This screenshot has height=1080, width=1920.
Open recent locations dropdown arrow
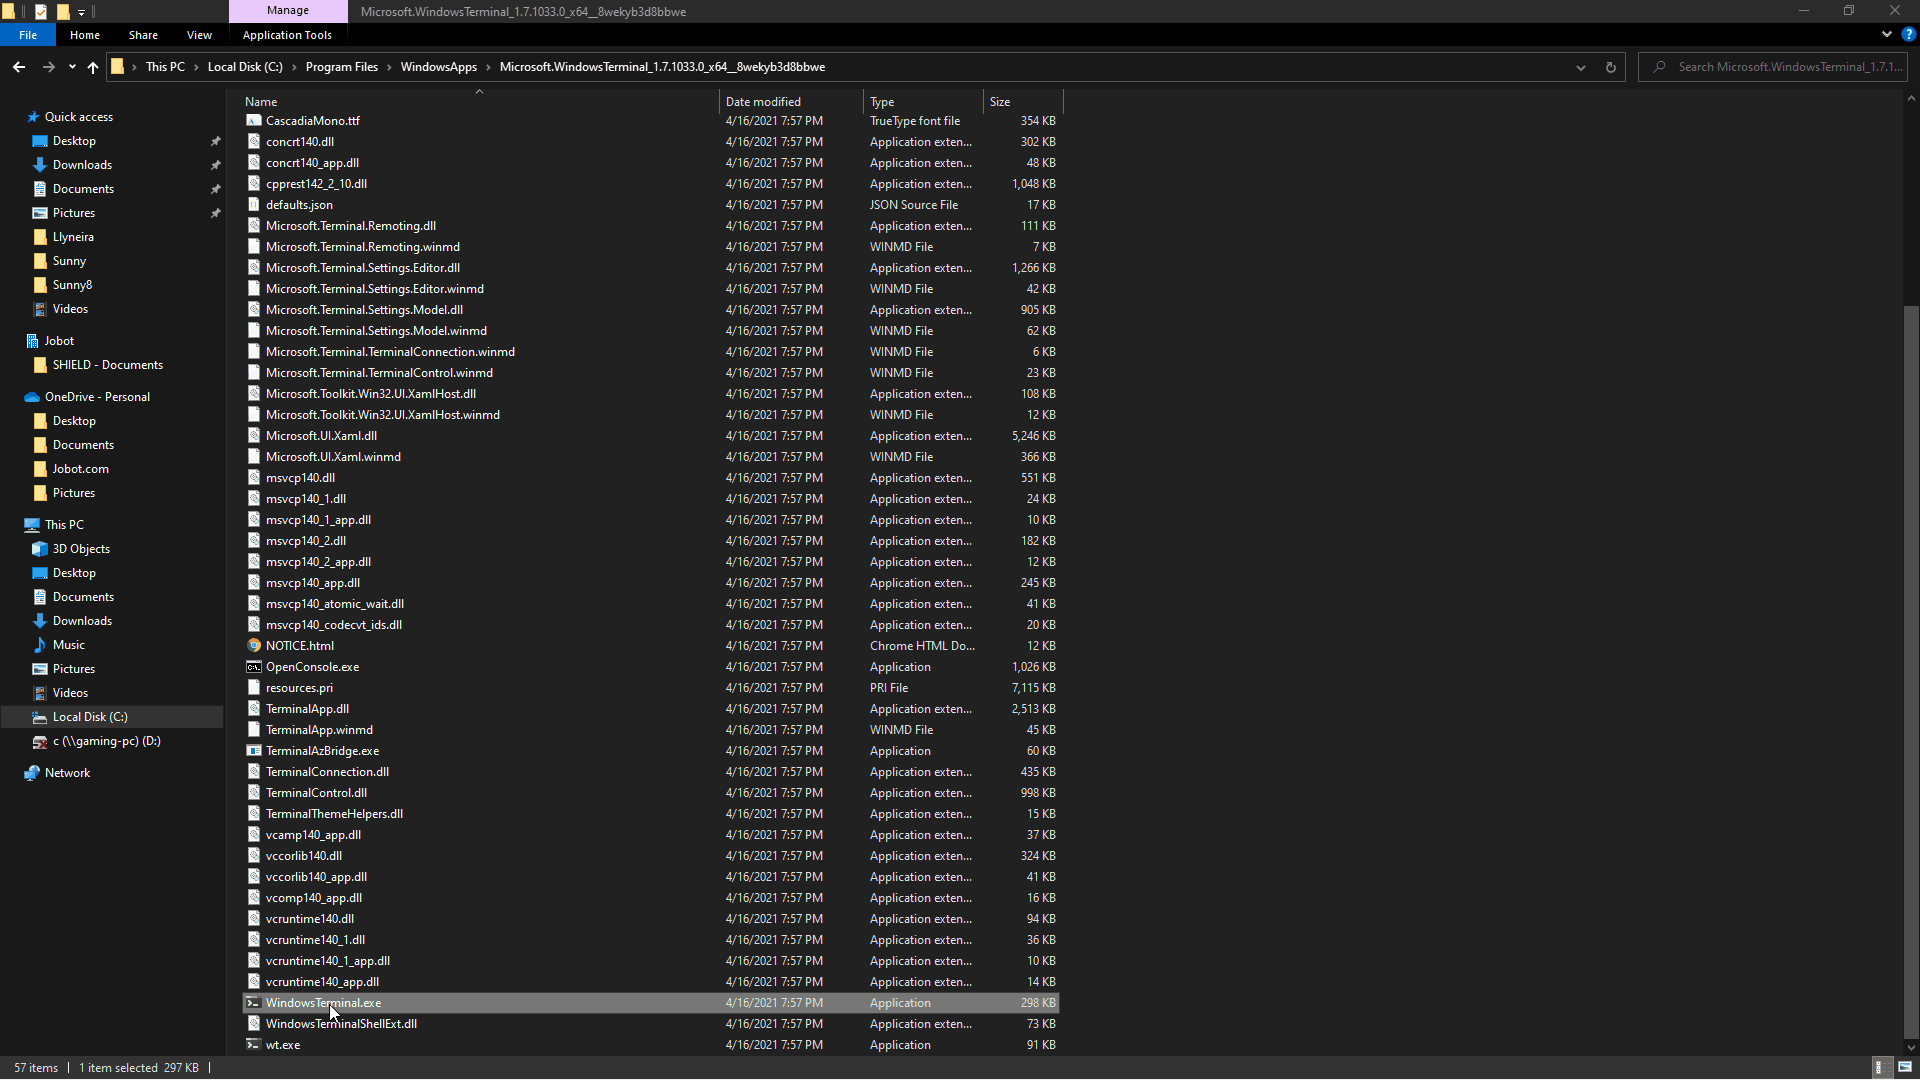tap(72, 67)
